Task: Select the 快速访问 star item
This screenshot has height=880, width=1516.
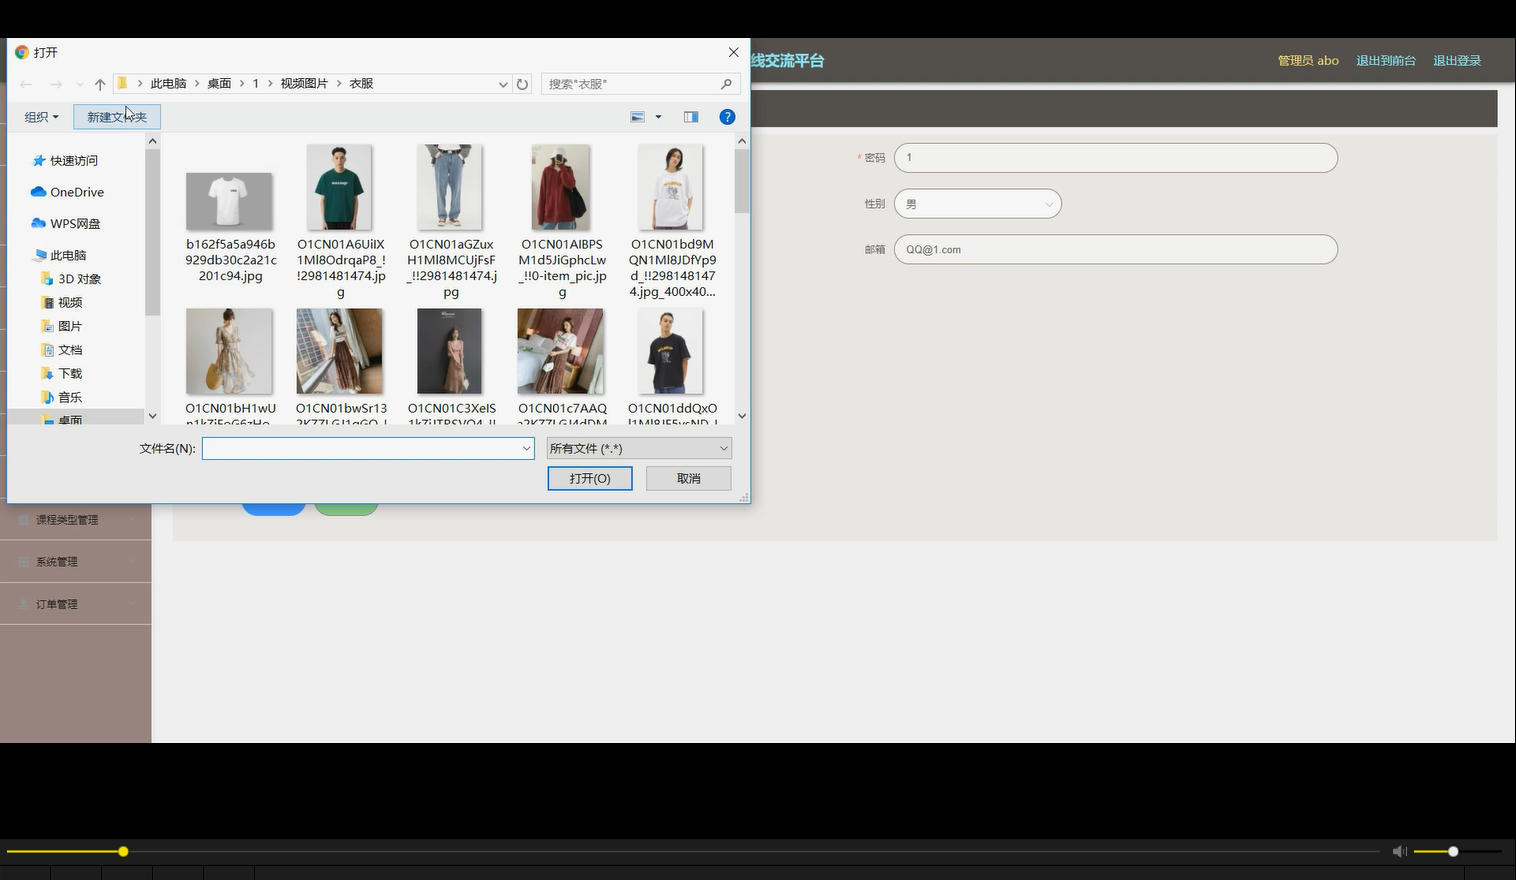Action: [x=66, y=160]
